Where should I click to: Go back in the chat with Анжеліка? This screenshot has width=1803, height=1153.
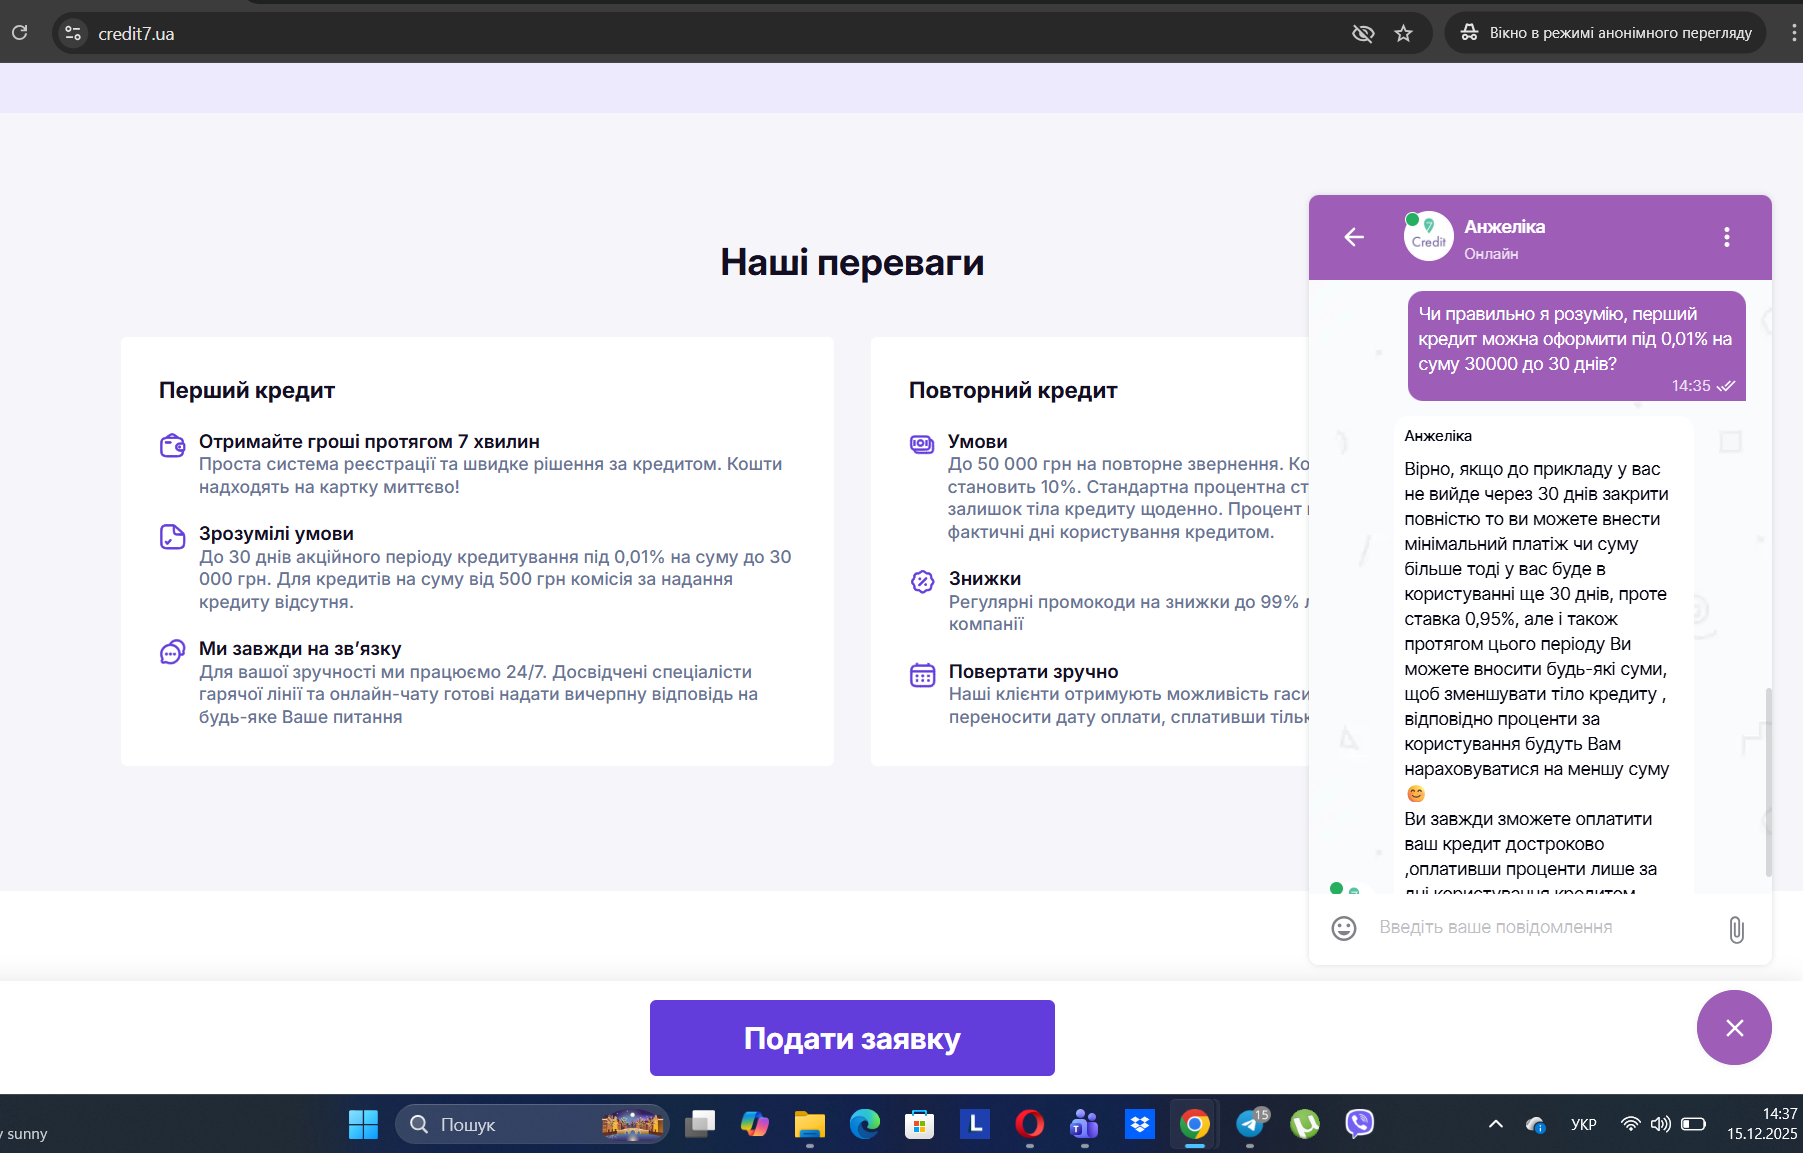(x=1354, y=237)
